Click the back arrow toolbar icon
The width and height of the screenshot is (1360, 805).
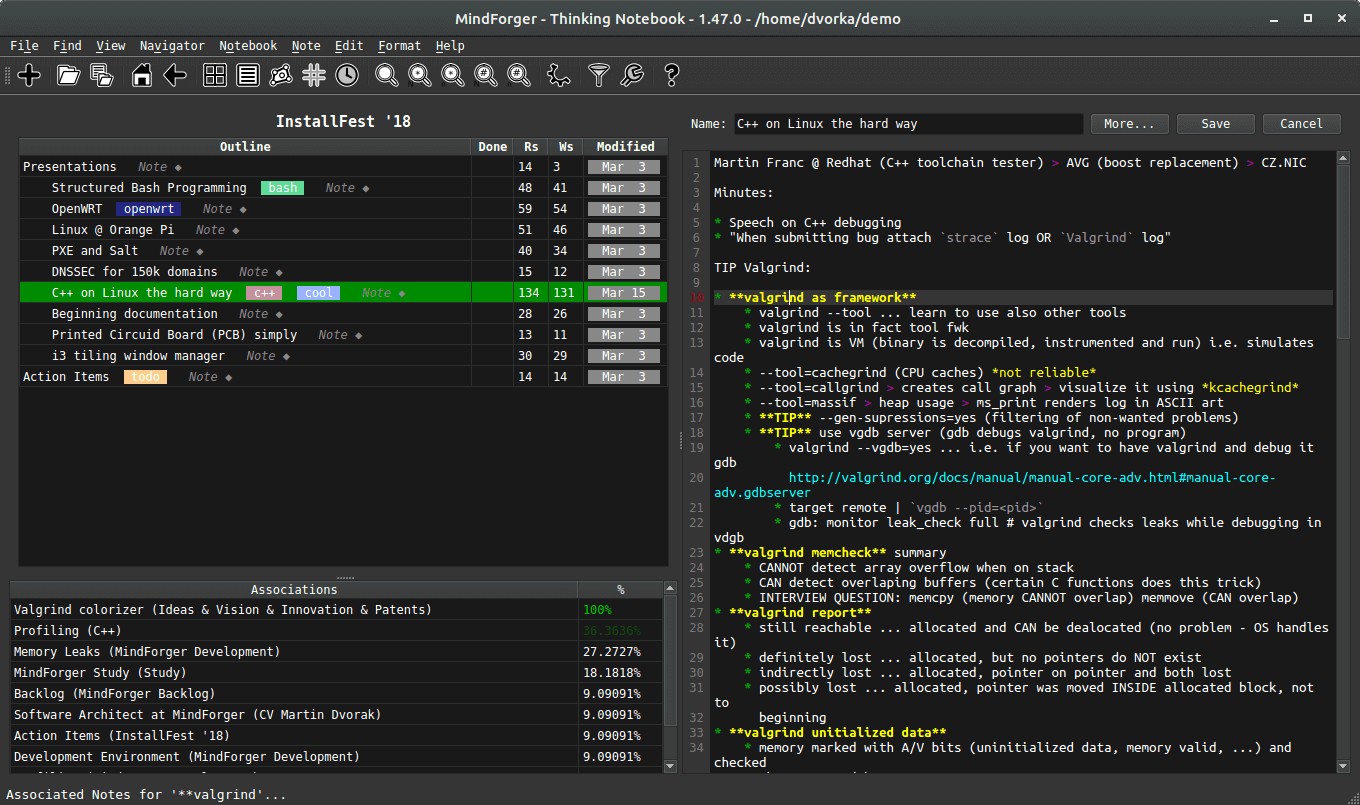pos(175,75)
